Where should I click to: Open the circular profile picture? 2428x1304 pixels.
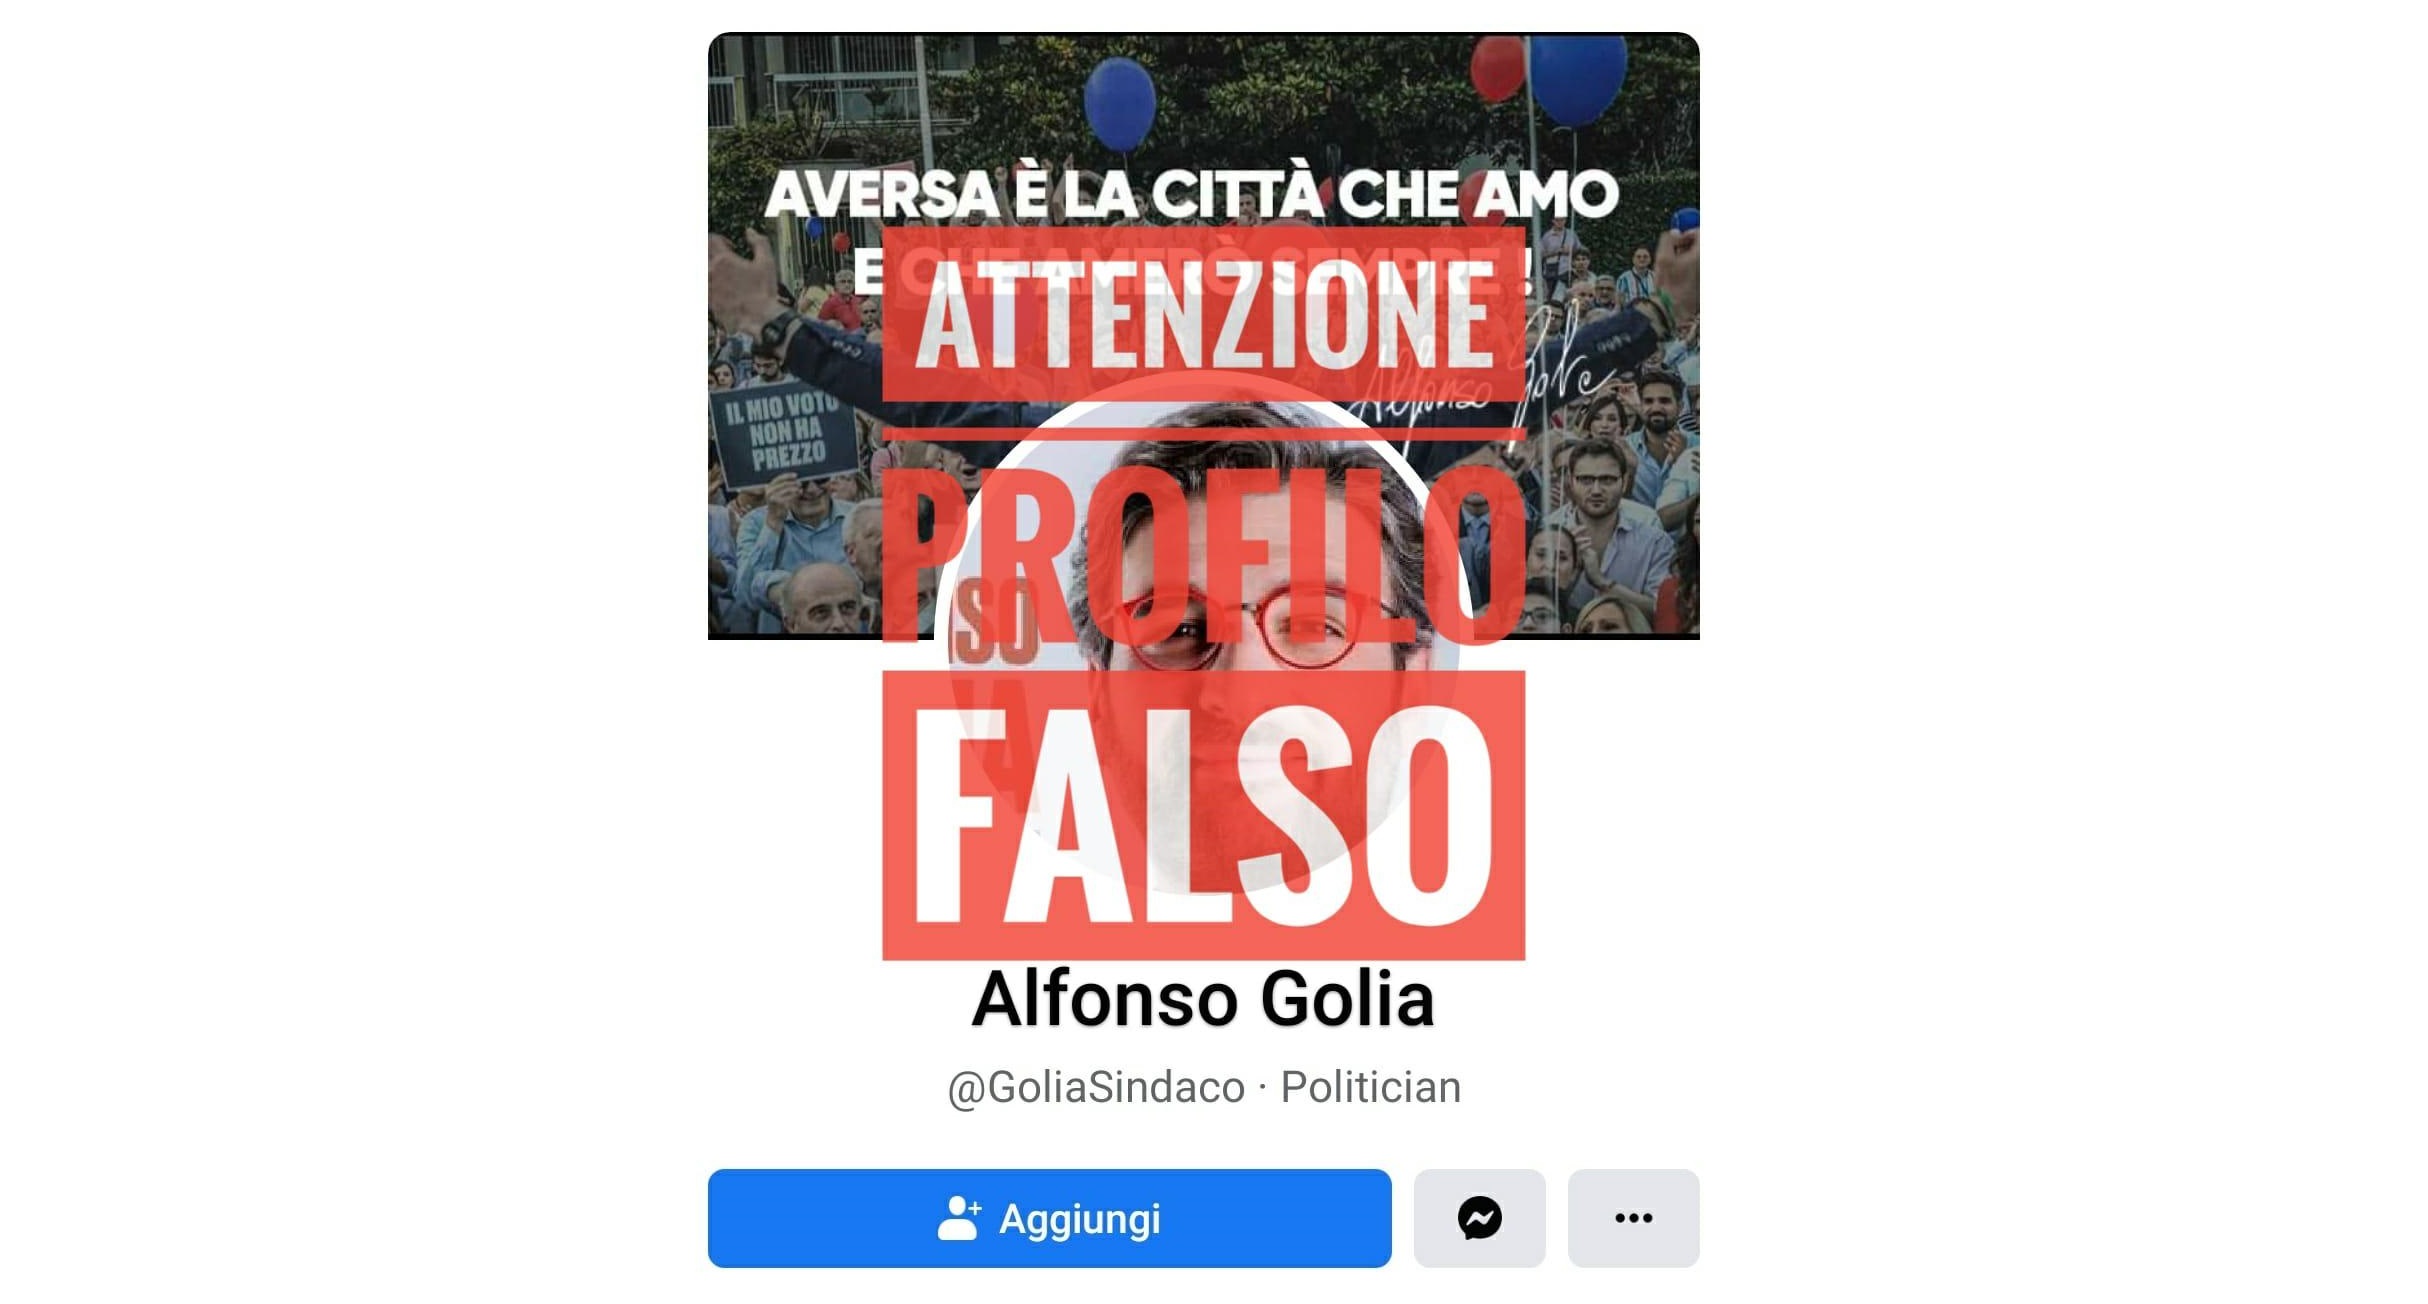pyautogui.click(x=1203, y=640)
